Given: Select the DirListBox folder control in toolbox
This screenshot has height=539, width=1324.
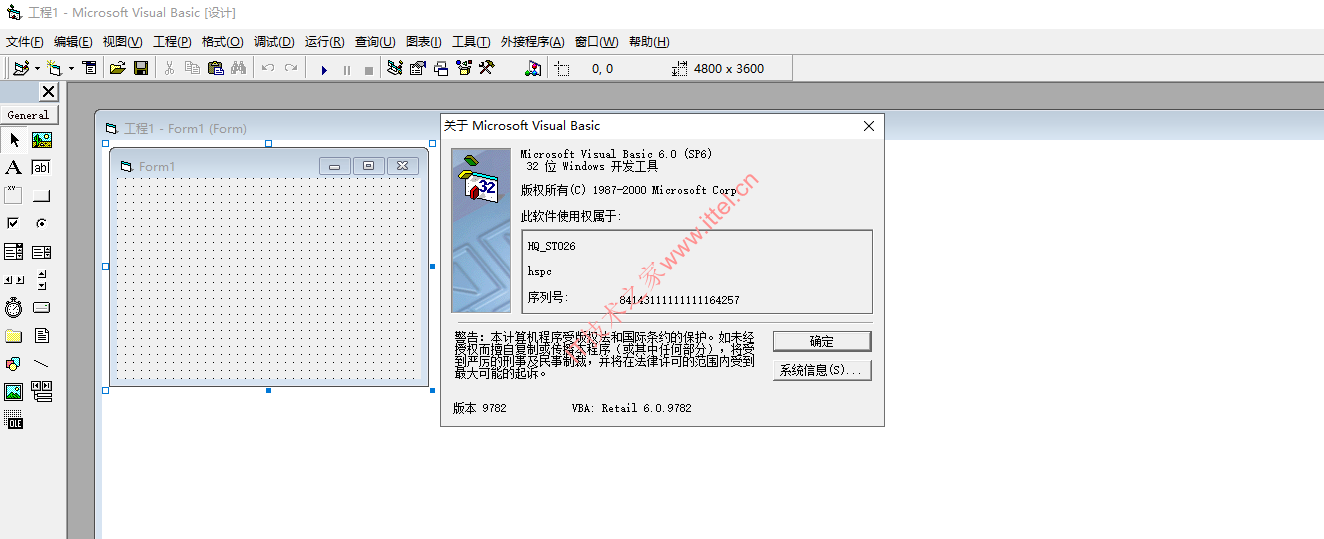Looking at the screenshot, I should pos(14,336).
